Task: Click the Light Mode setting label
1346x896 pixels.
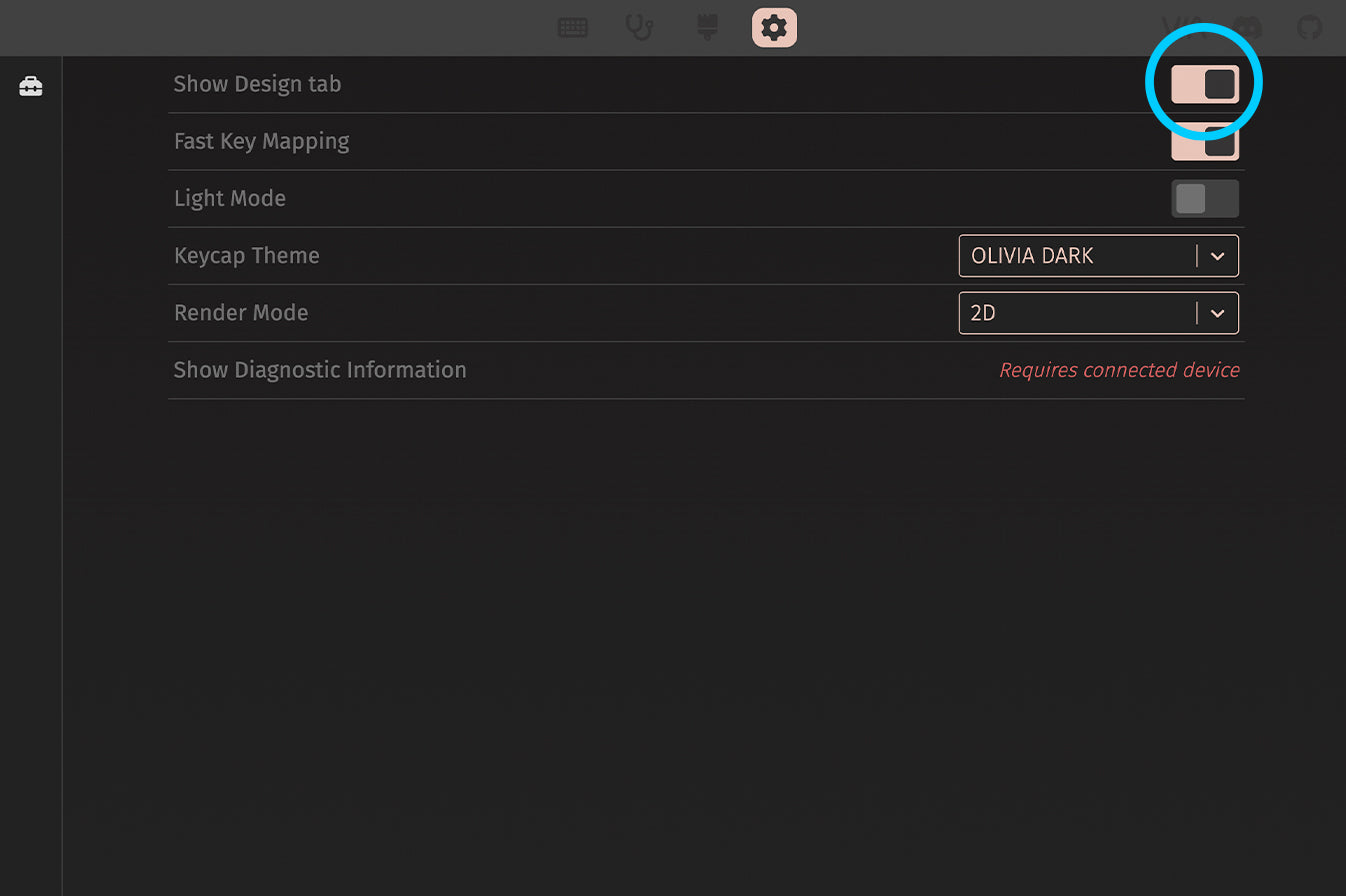Action: (230, 199)
